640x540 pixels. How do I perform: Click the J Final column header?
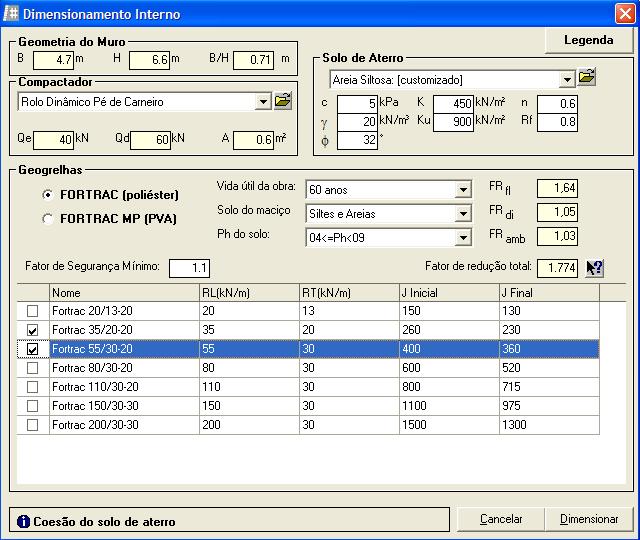pyautogui.click(x=549, y=293)
